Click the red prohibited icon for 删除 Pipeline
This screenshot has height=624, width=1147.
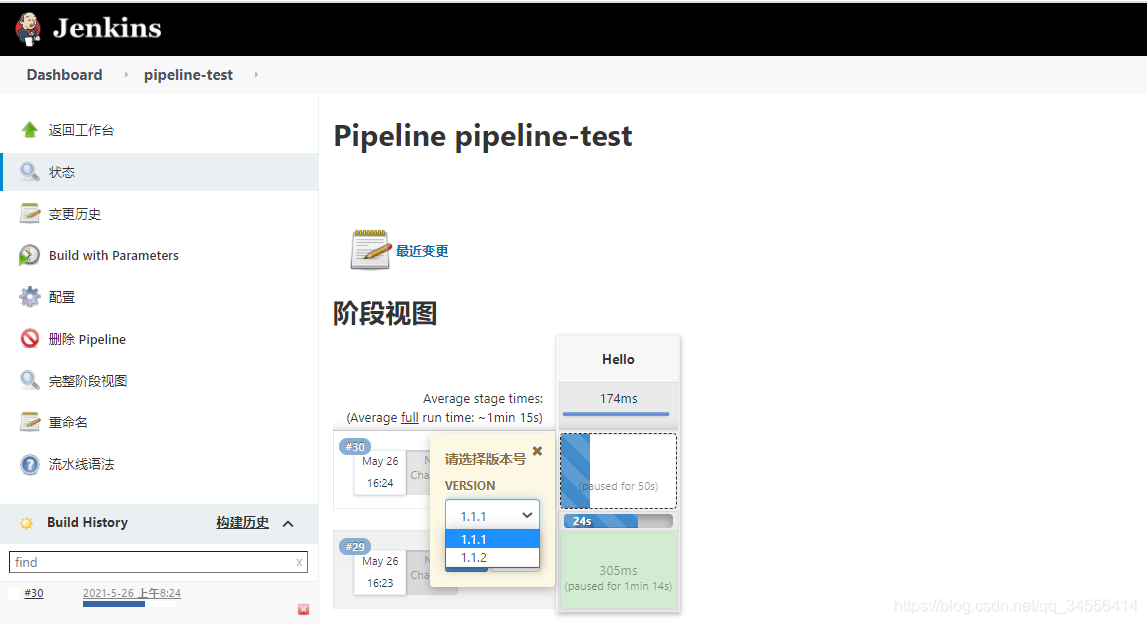(x=29, y=339)
